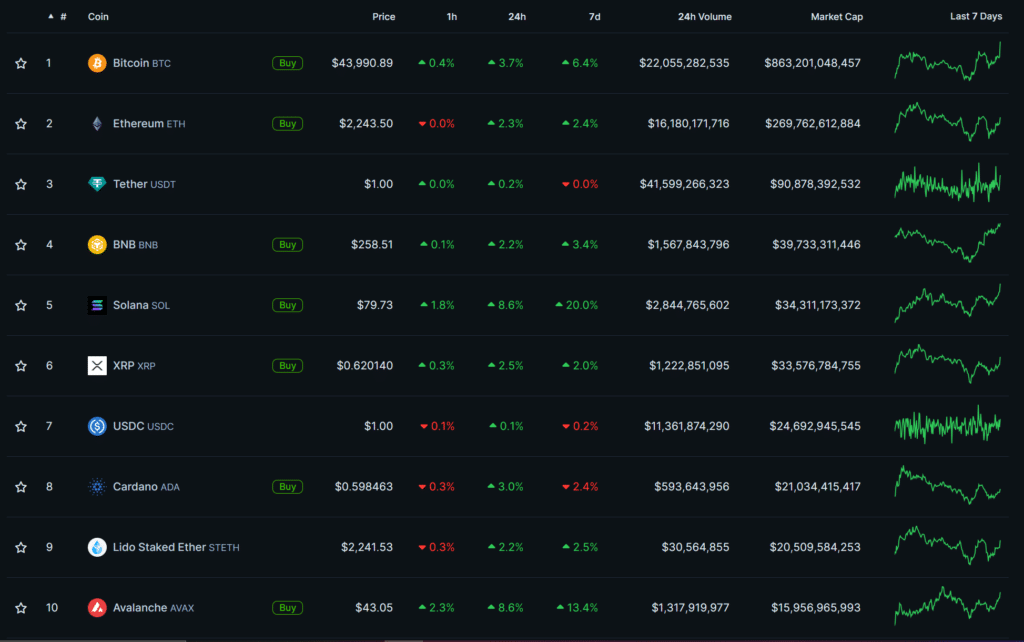The width and height of the screenshot is (1024, 642).
Task: Click the Lido Staked Ether logo
Action: pos(97,547)
